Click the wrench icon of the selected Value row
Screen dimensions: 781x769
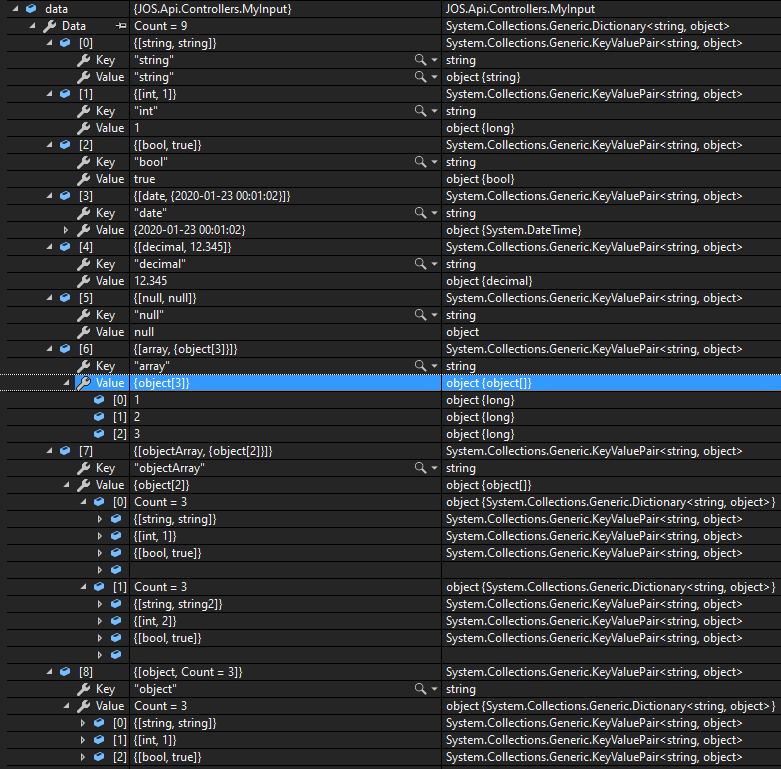coord(84,383)
